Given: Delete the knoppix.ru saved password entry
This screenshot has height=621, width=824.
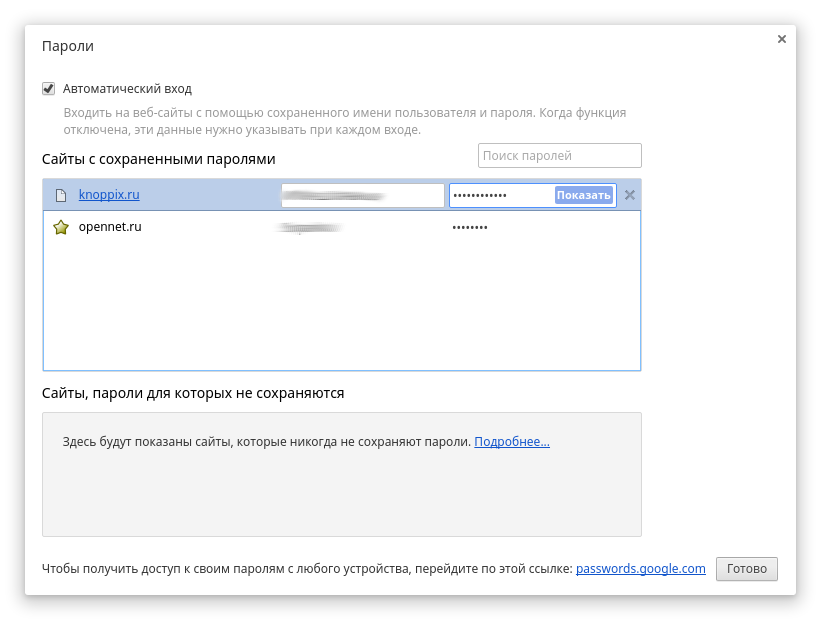Looking at the screenshot, I should tap(630, 195).
